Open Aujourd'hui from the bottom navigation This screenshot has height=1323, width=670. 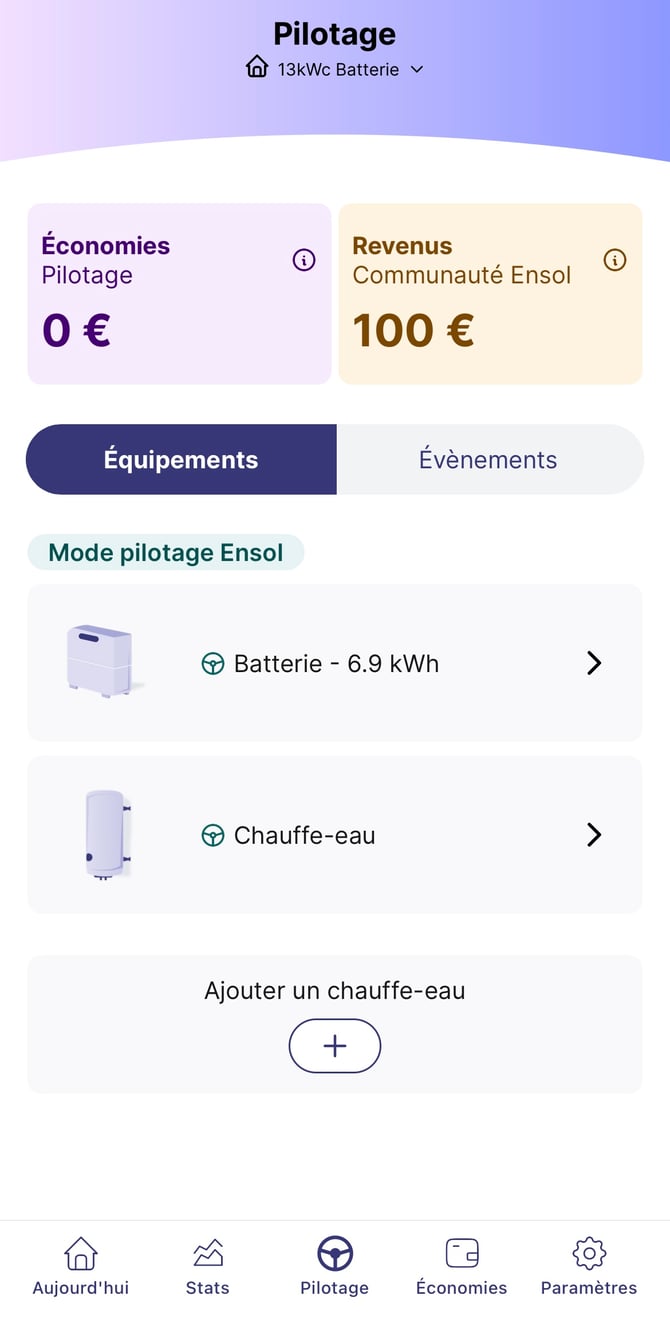pyautogui.click(x=81, y=1265)
